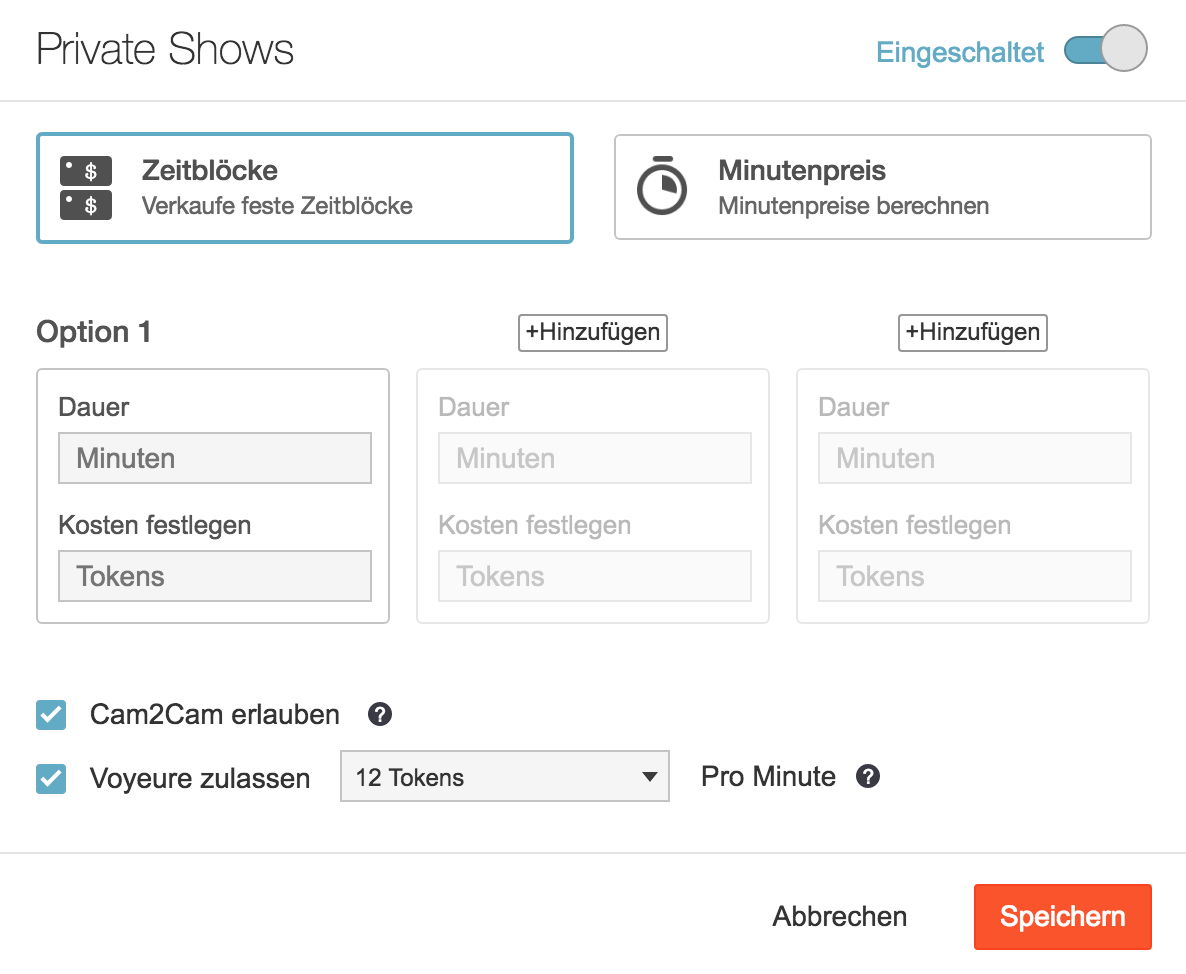Screen dimensions: 1186x974
Task: Click the Option 1 Minuten duration field
Action: pyautogui.click(x=215, y=459)
